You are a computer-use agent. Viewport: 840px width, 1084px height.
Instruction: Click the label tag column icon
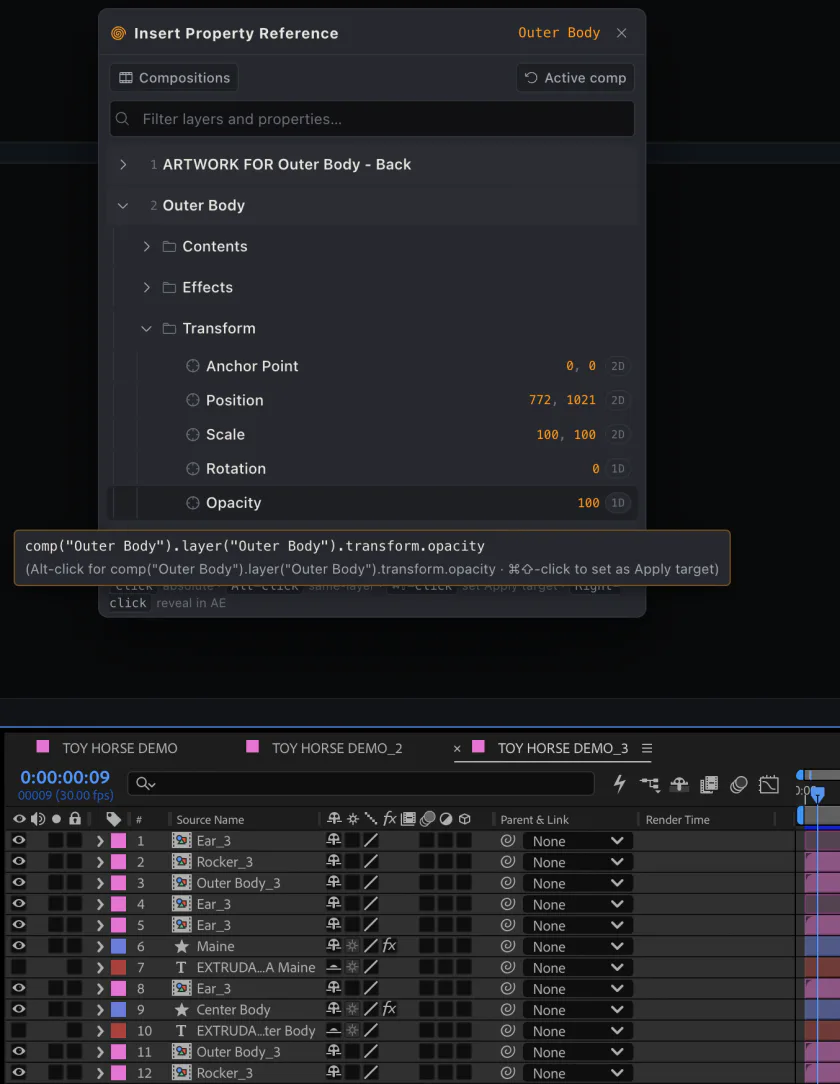pyautogui.click(x=113, y=819)
